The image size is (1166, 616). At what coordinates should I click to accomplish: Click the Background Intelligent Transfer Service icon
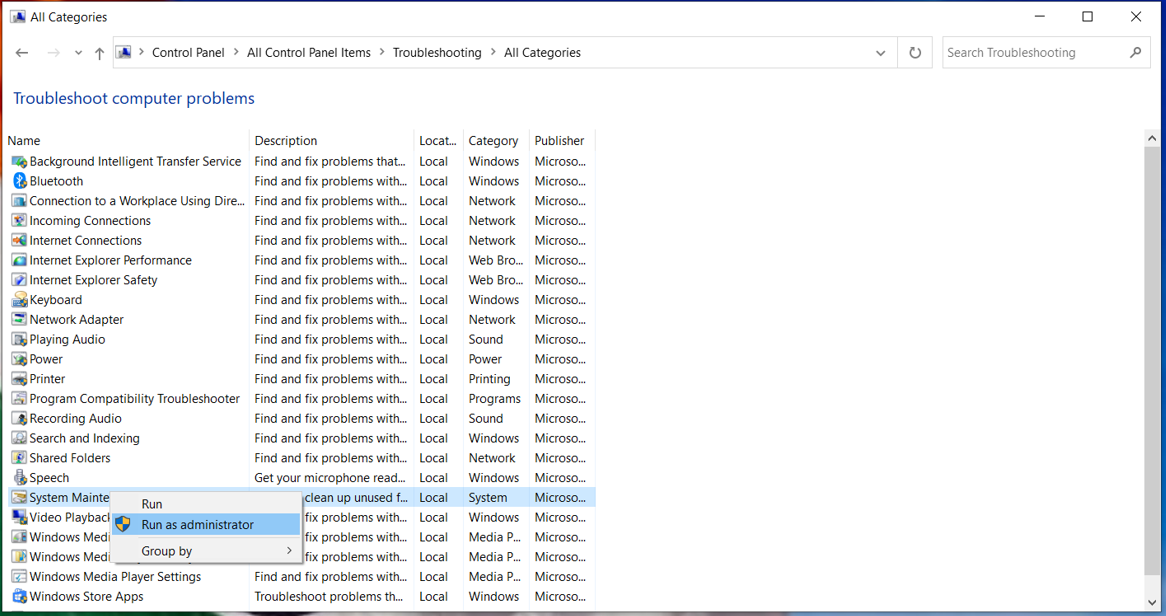coord(20,161)
